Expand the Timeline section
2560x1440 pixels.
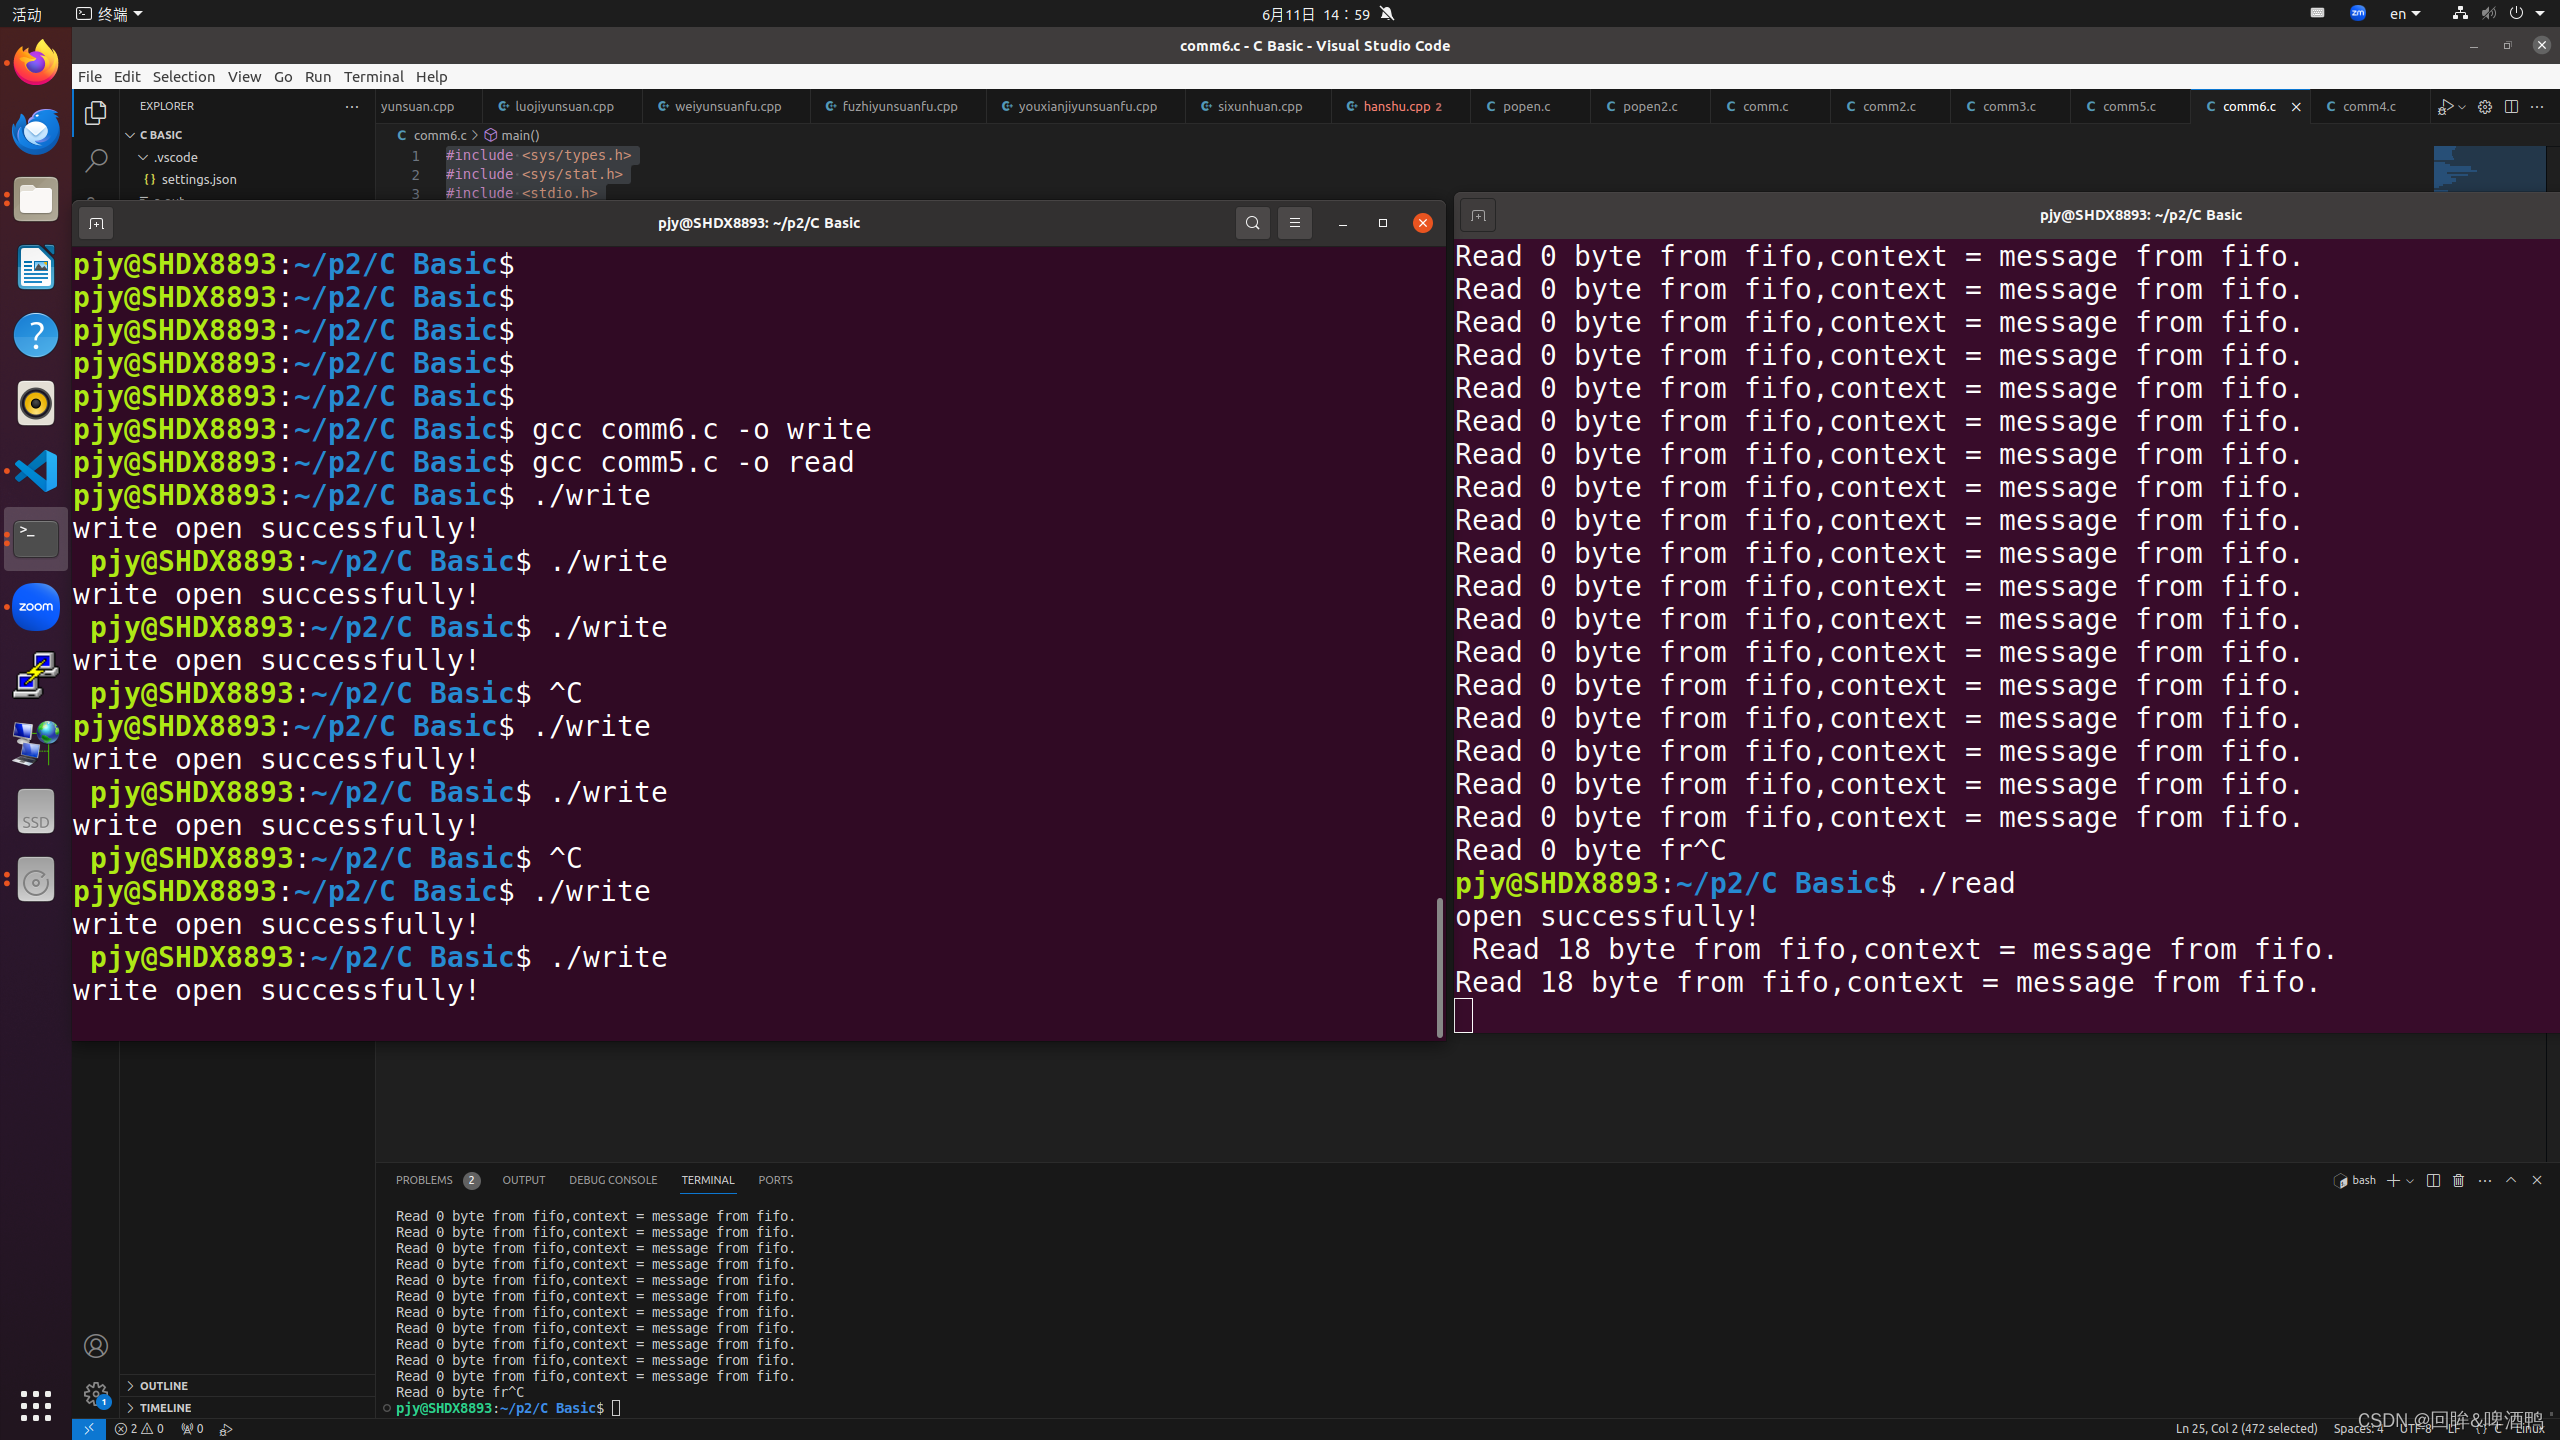[247, 1407]
